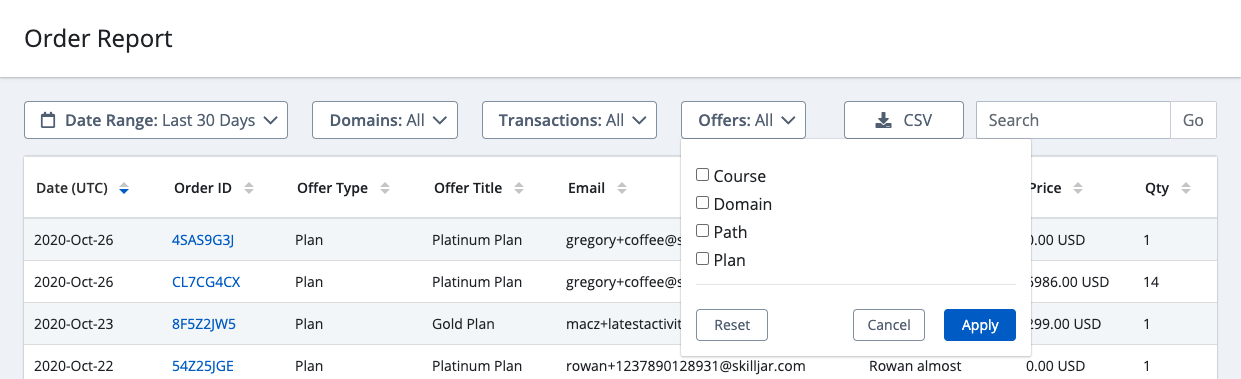Apply the offers filter

(x=980, y=325)
